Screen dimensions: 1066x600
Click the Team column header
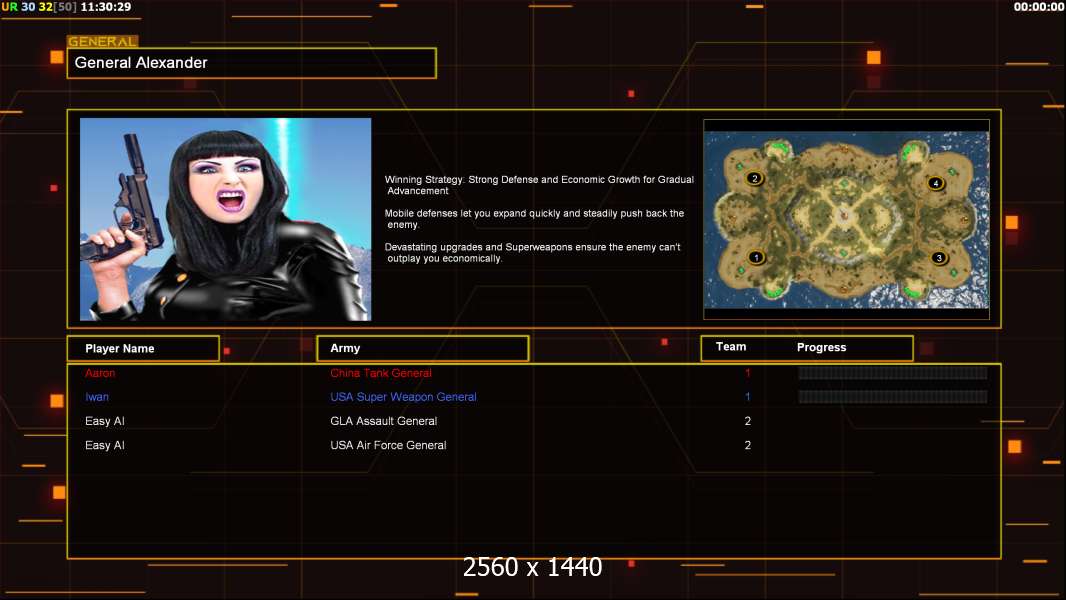(x=731, y=347)
